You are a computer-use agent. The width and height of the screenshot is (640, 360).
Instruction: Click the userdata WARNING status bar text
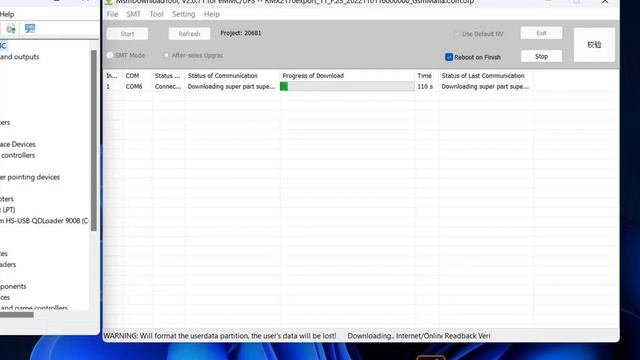click(220, 336)
